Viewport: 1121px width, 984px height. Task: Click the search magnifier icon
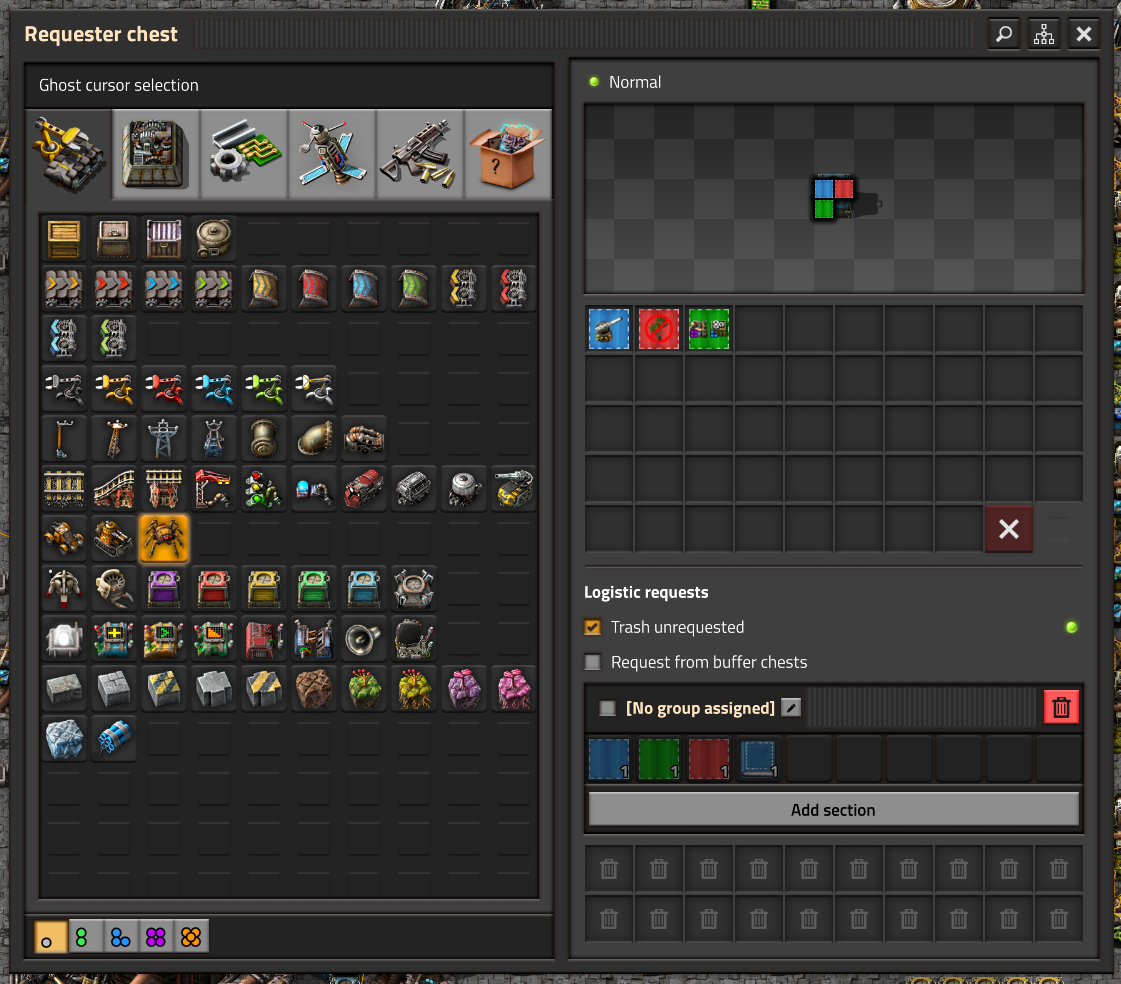point(1004,34)
